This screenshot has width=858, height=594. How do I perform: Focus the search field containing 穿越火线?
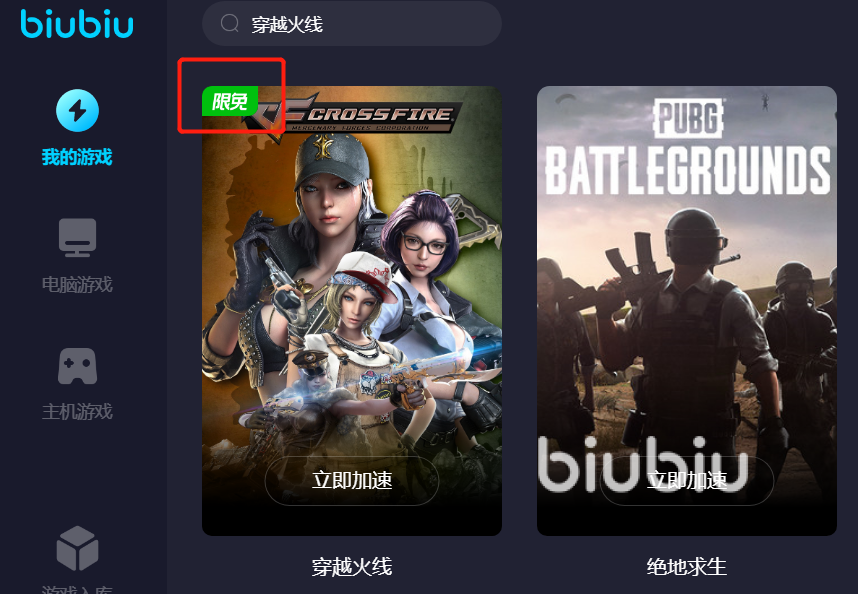point(352,24)
